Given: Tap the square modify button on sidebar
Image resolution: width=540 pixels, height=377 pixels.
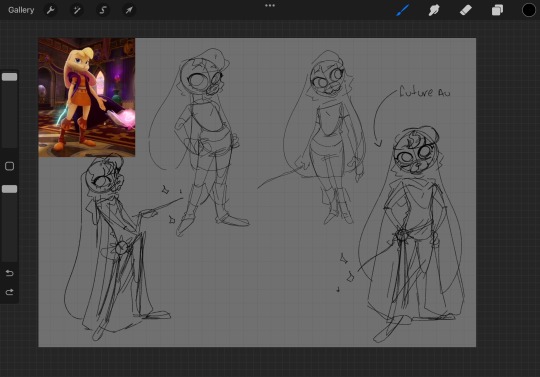Looking at the screenshot, I should point(9,166).
